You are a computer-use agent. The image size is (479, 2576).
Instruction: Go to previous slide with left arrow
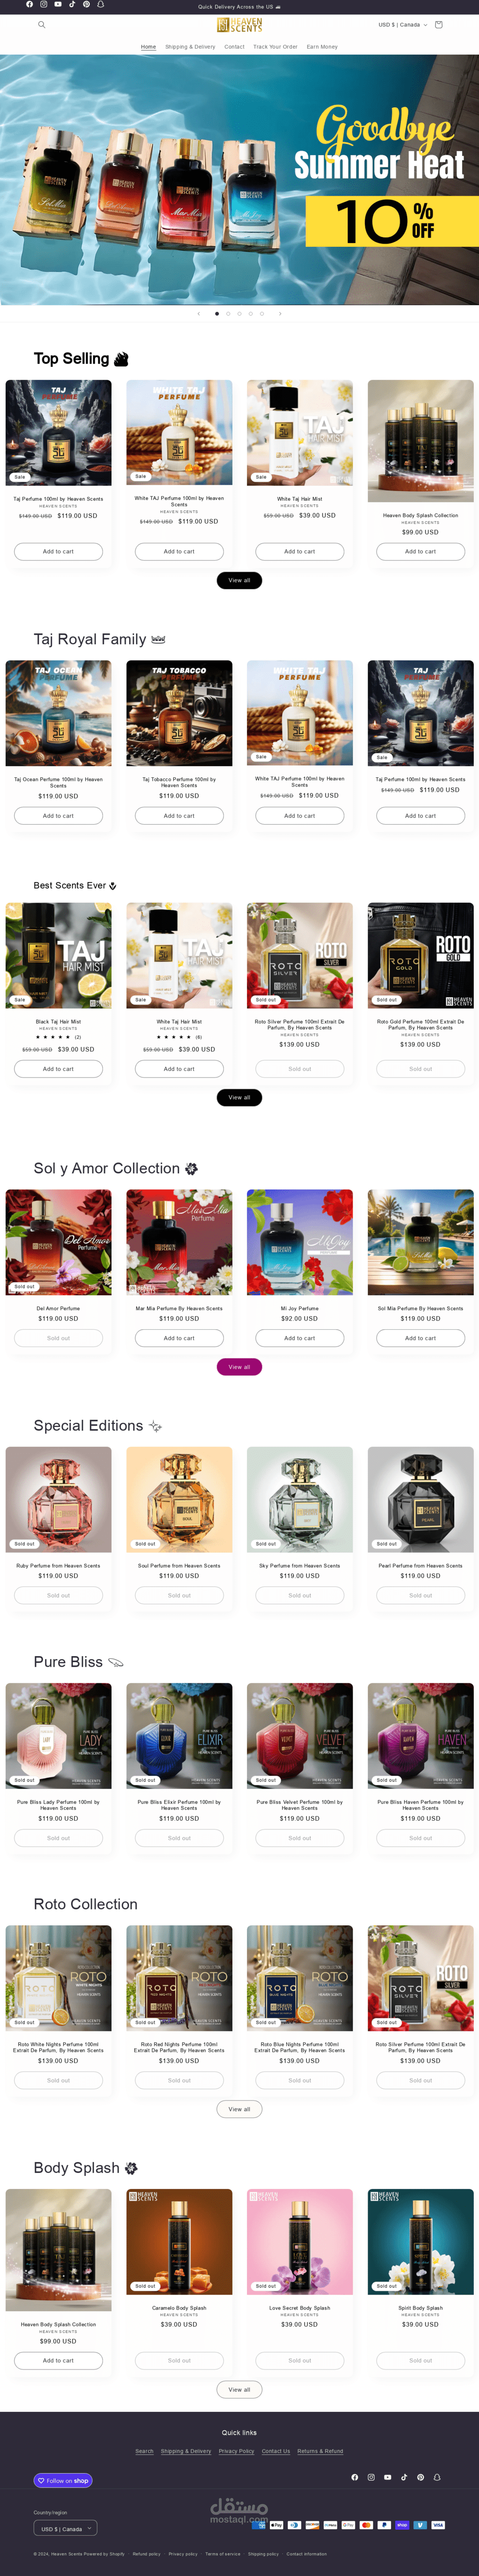(x=198, y=314)
